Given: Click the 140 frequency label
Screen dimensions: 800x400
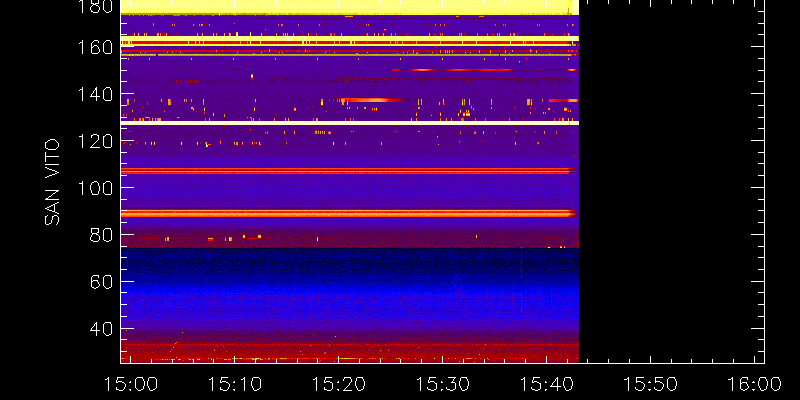Looking at the screenshot, I should [x=94, y=95].
